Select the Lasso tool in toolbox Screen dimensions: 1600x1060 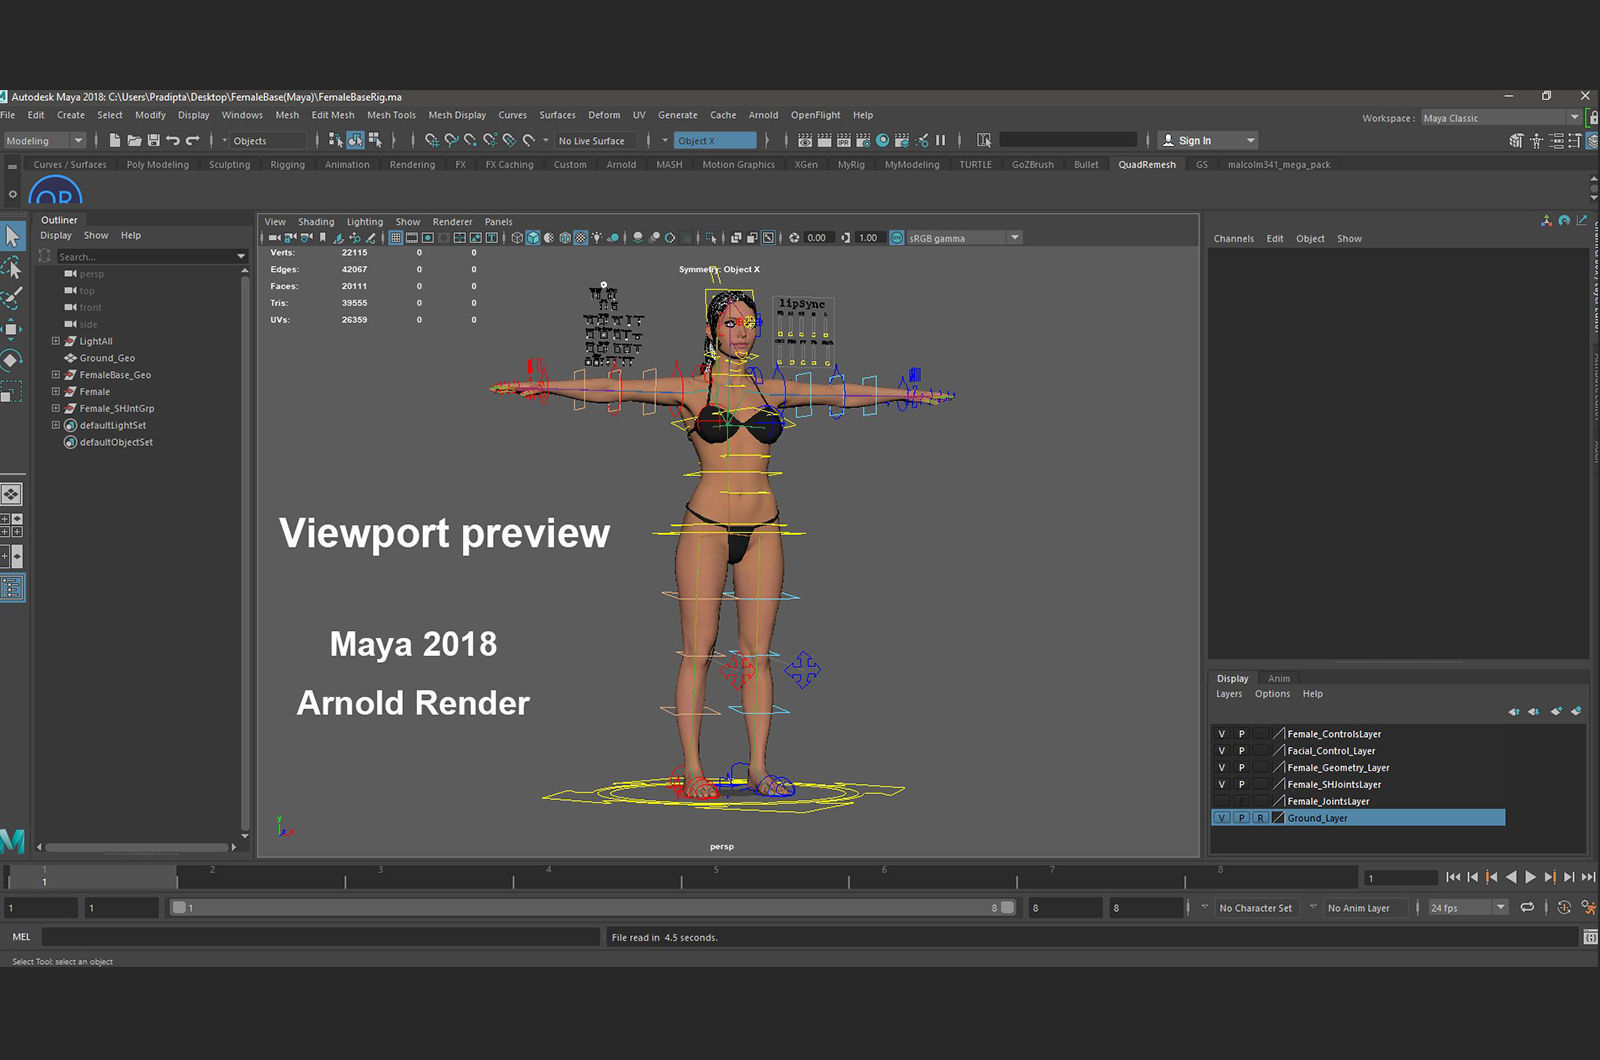click(x=12, y=267)
